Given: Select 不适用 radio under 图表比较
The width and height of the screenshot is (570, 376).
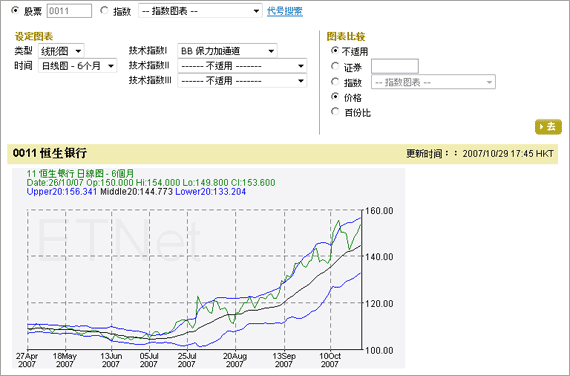Looking at the screenshot, I should click(335, 51).
